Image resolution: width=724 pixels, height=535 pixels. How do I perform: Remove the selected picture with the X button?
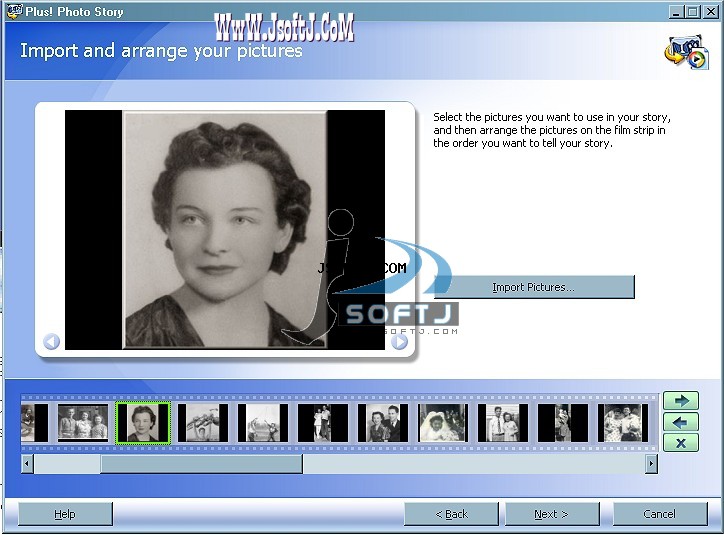coord(681,443)
